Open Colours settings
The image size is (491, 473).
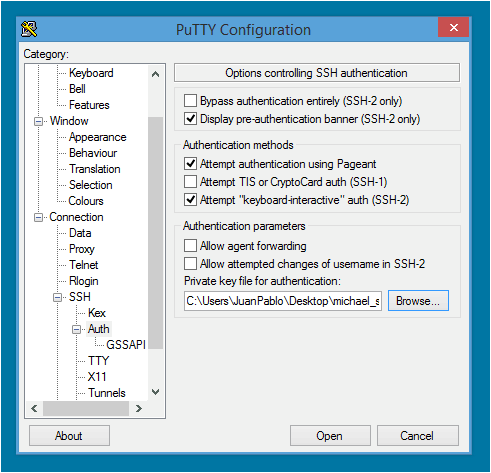pos(86,201)
